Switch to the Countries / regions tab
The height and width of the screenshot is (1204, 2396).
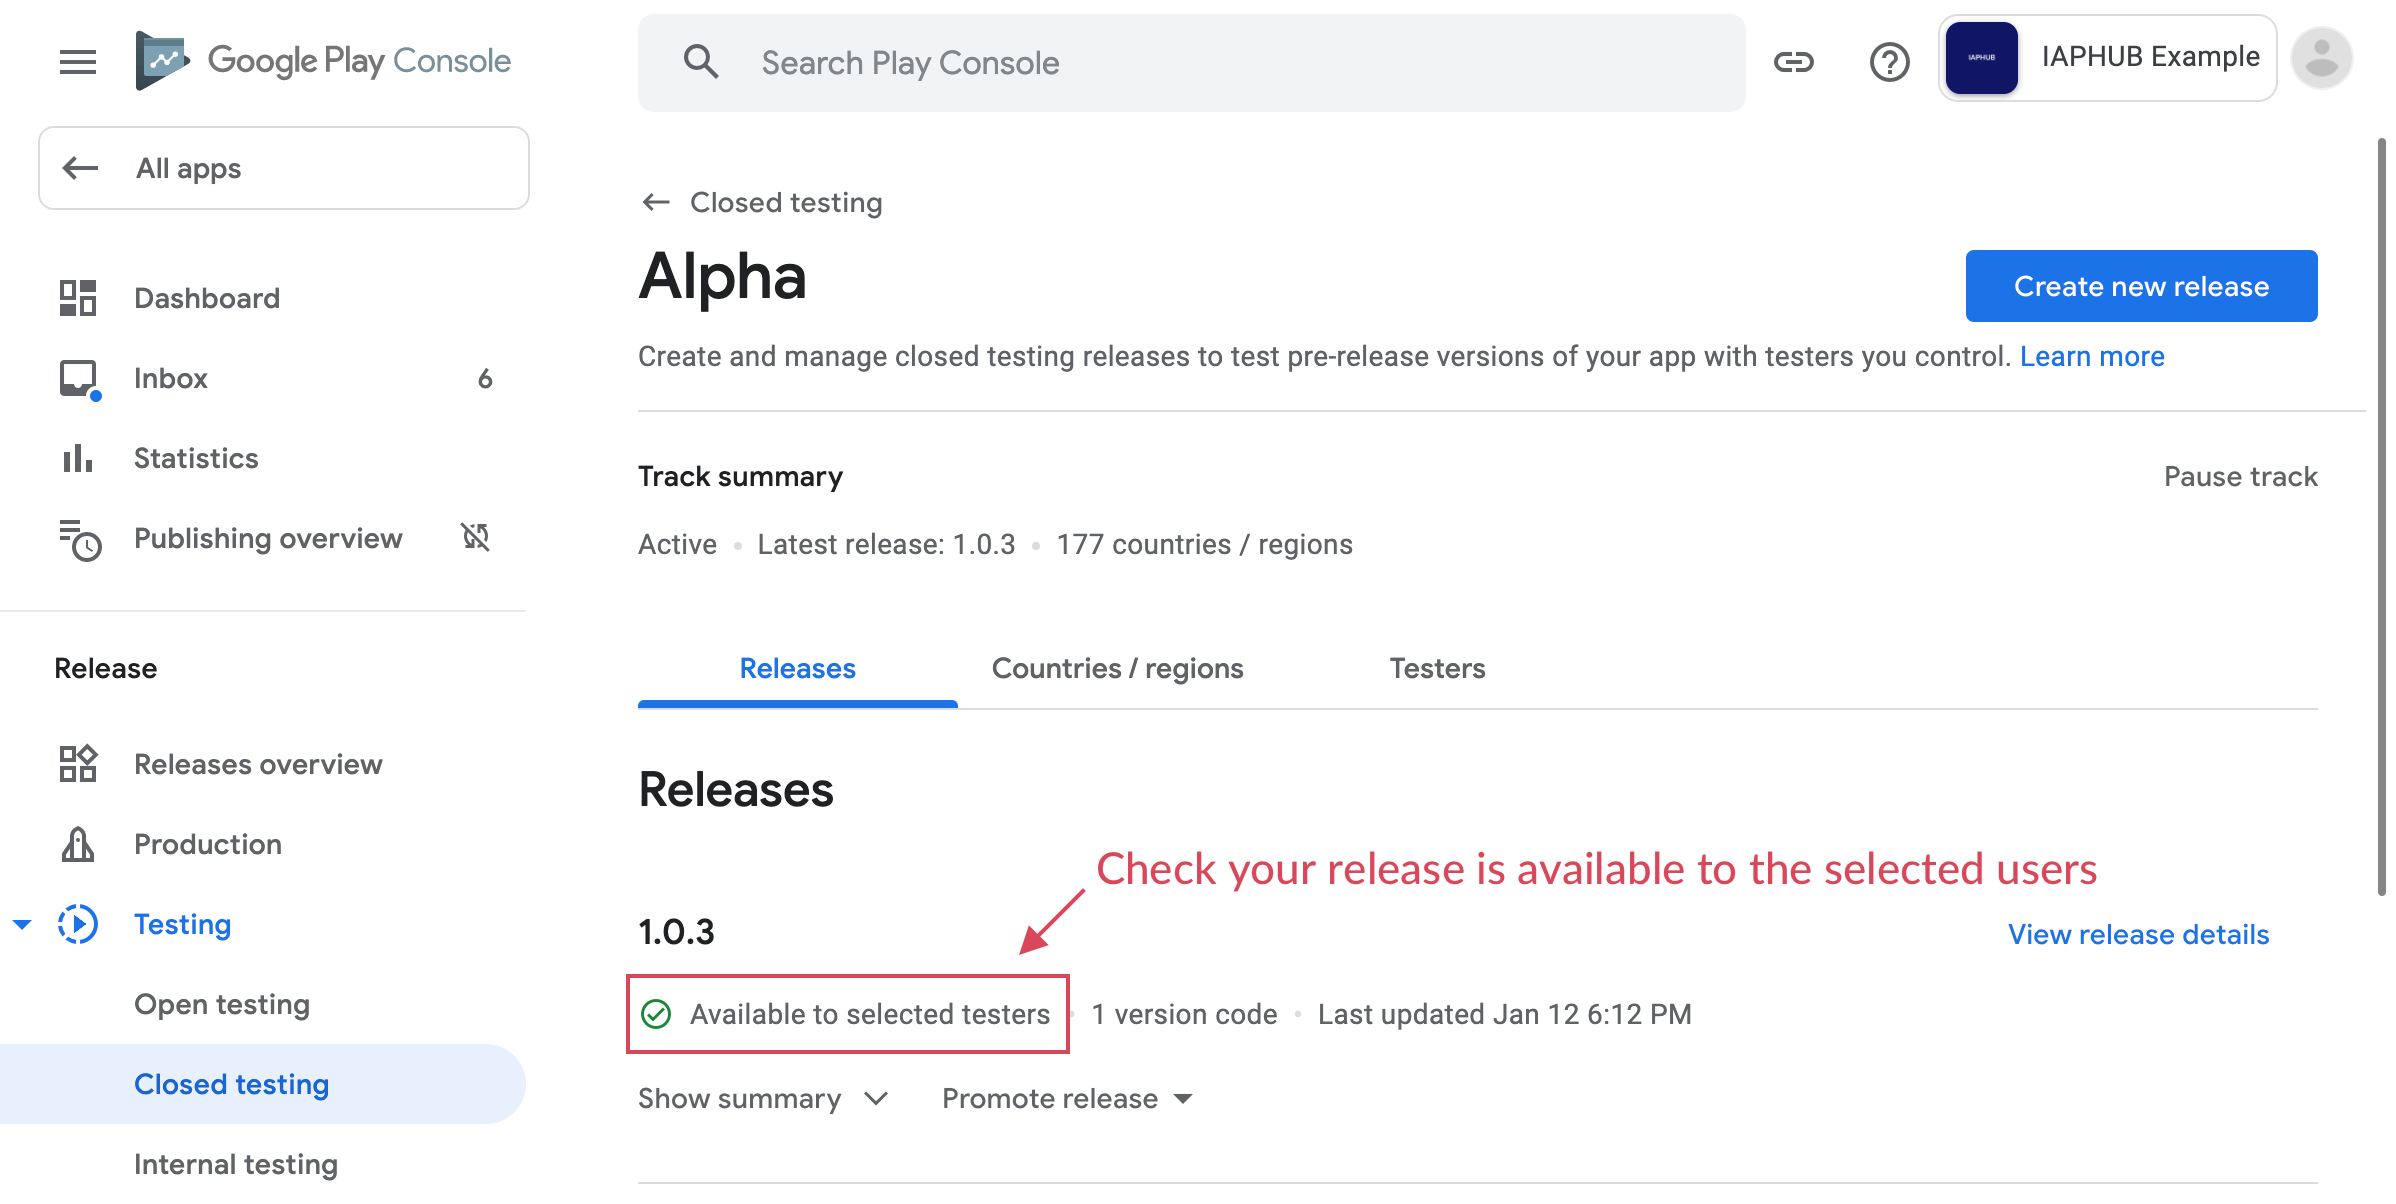click(x=1117, y=668)
